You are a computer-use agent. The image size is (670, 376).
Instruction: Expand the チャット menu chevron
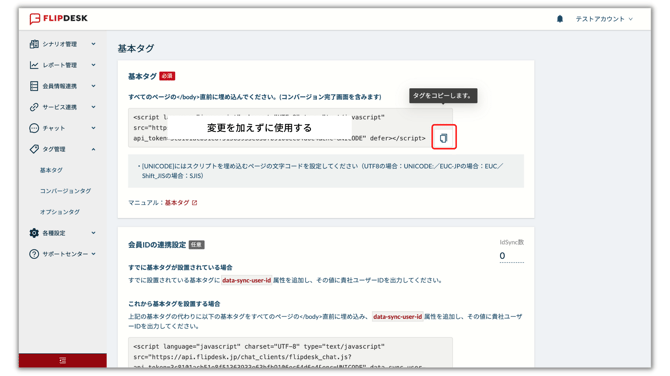93,128
